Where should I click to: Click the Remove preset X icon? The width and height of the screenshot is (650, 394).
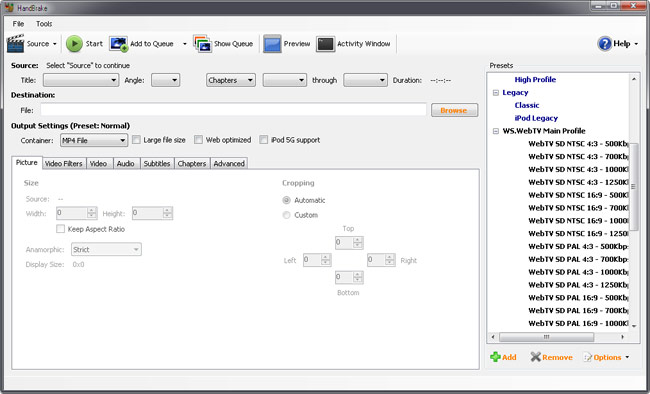536,357
